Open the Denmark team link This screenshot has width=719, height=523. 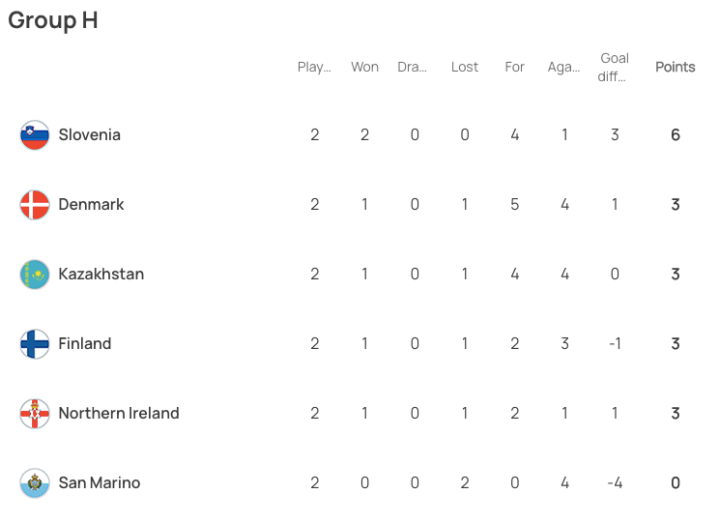pos(91,205)
